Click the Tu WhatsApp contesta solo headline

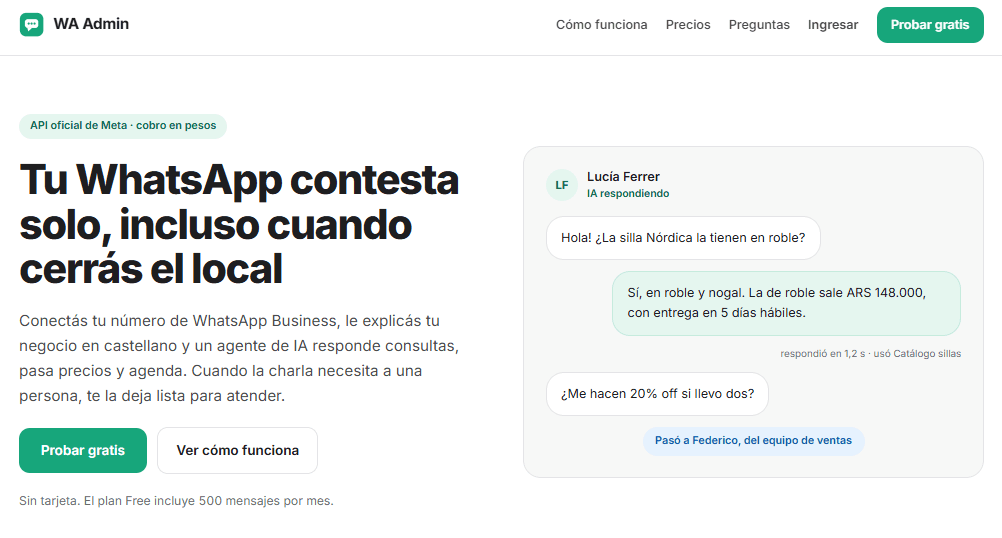239,224
